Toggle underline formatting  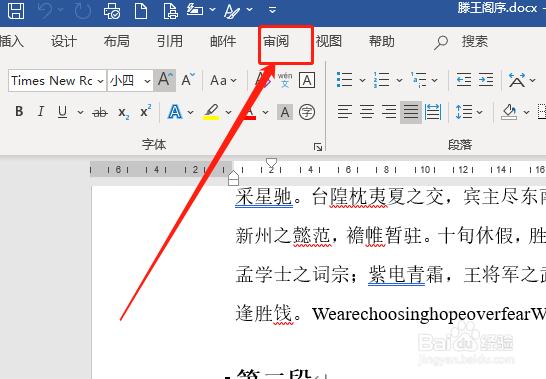(x=62, y=112)
